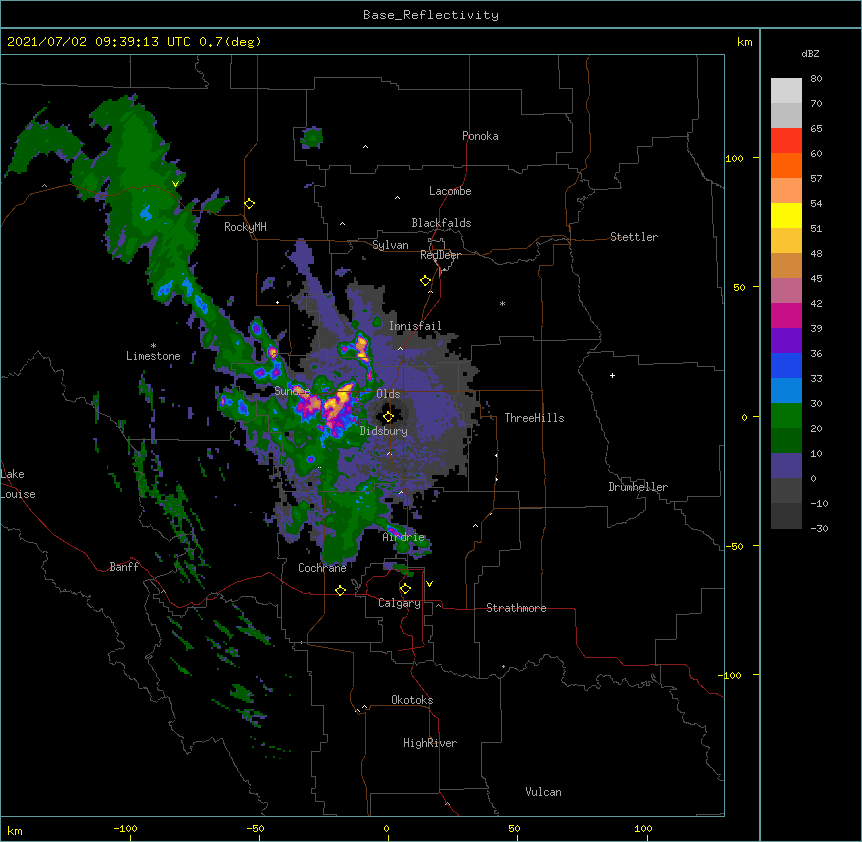Click the RedDeer city label
Screen dimensions: 862x842
[440, 255]
